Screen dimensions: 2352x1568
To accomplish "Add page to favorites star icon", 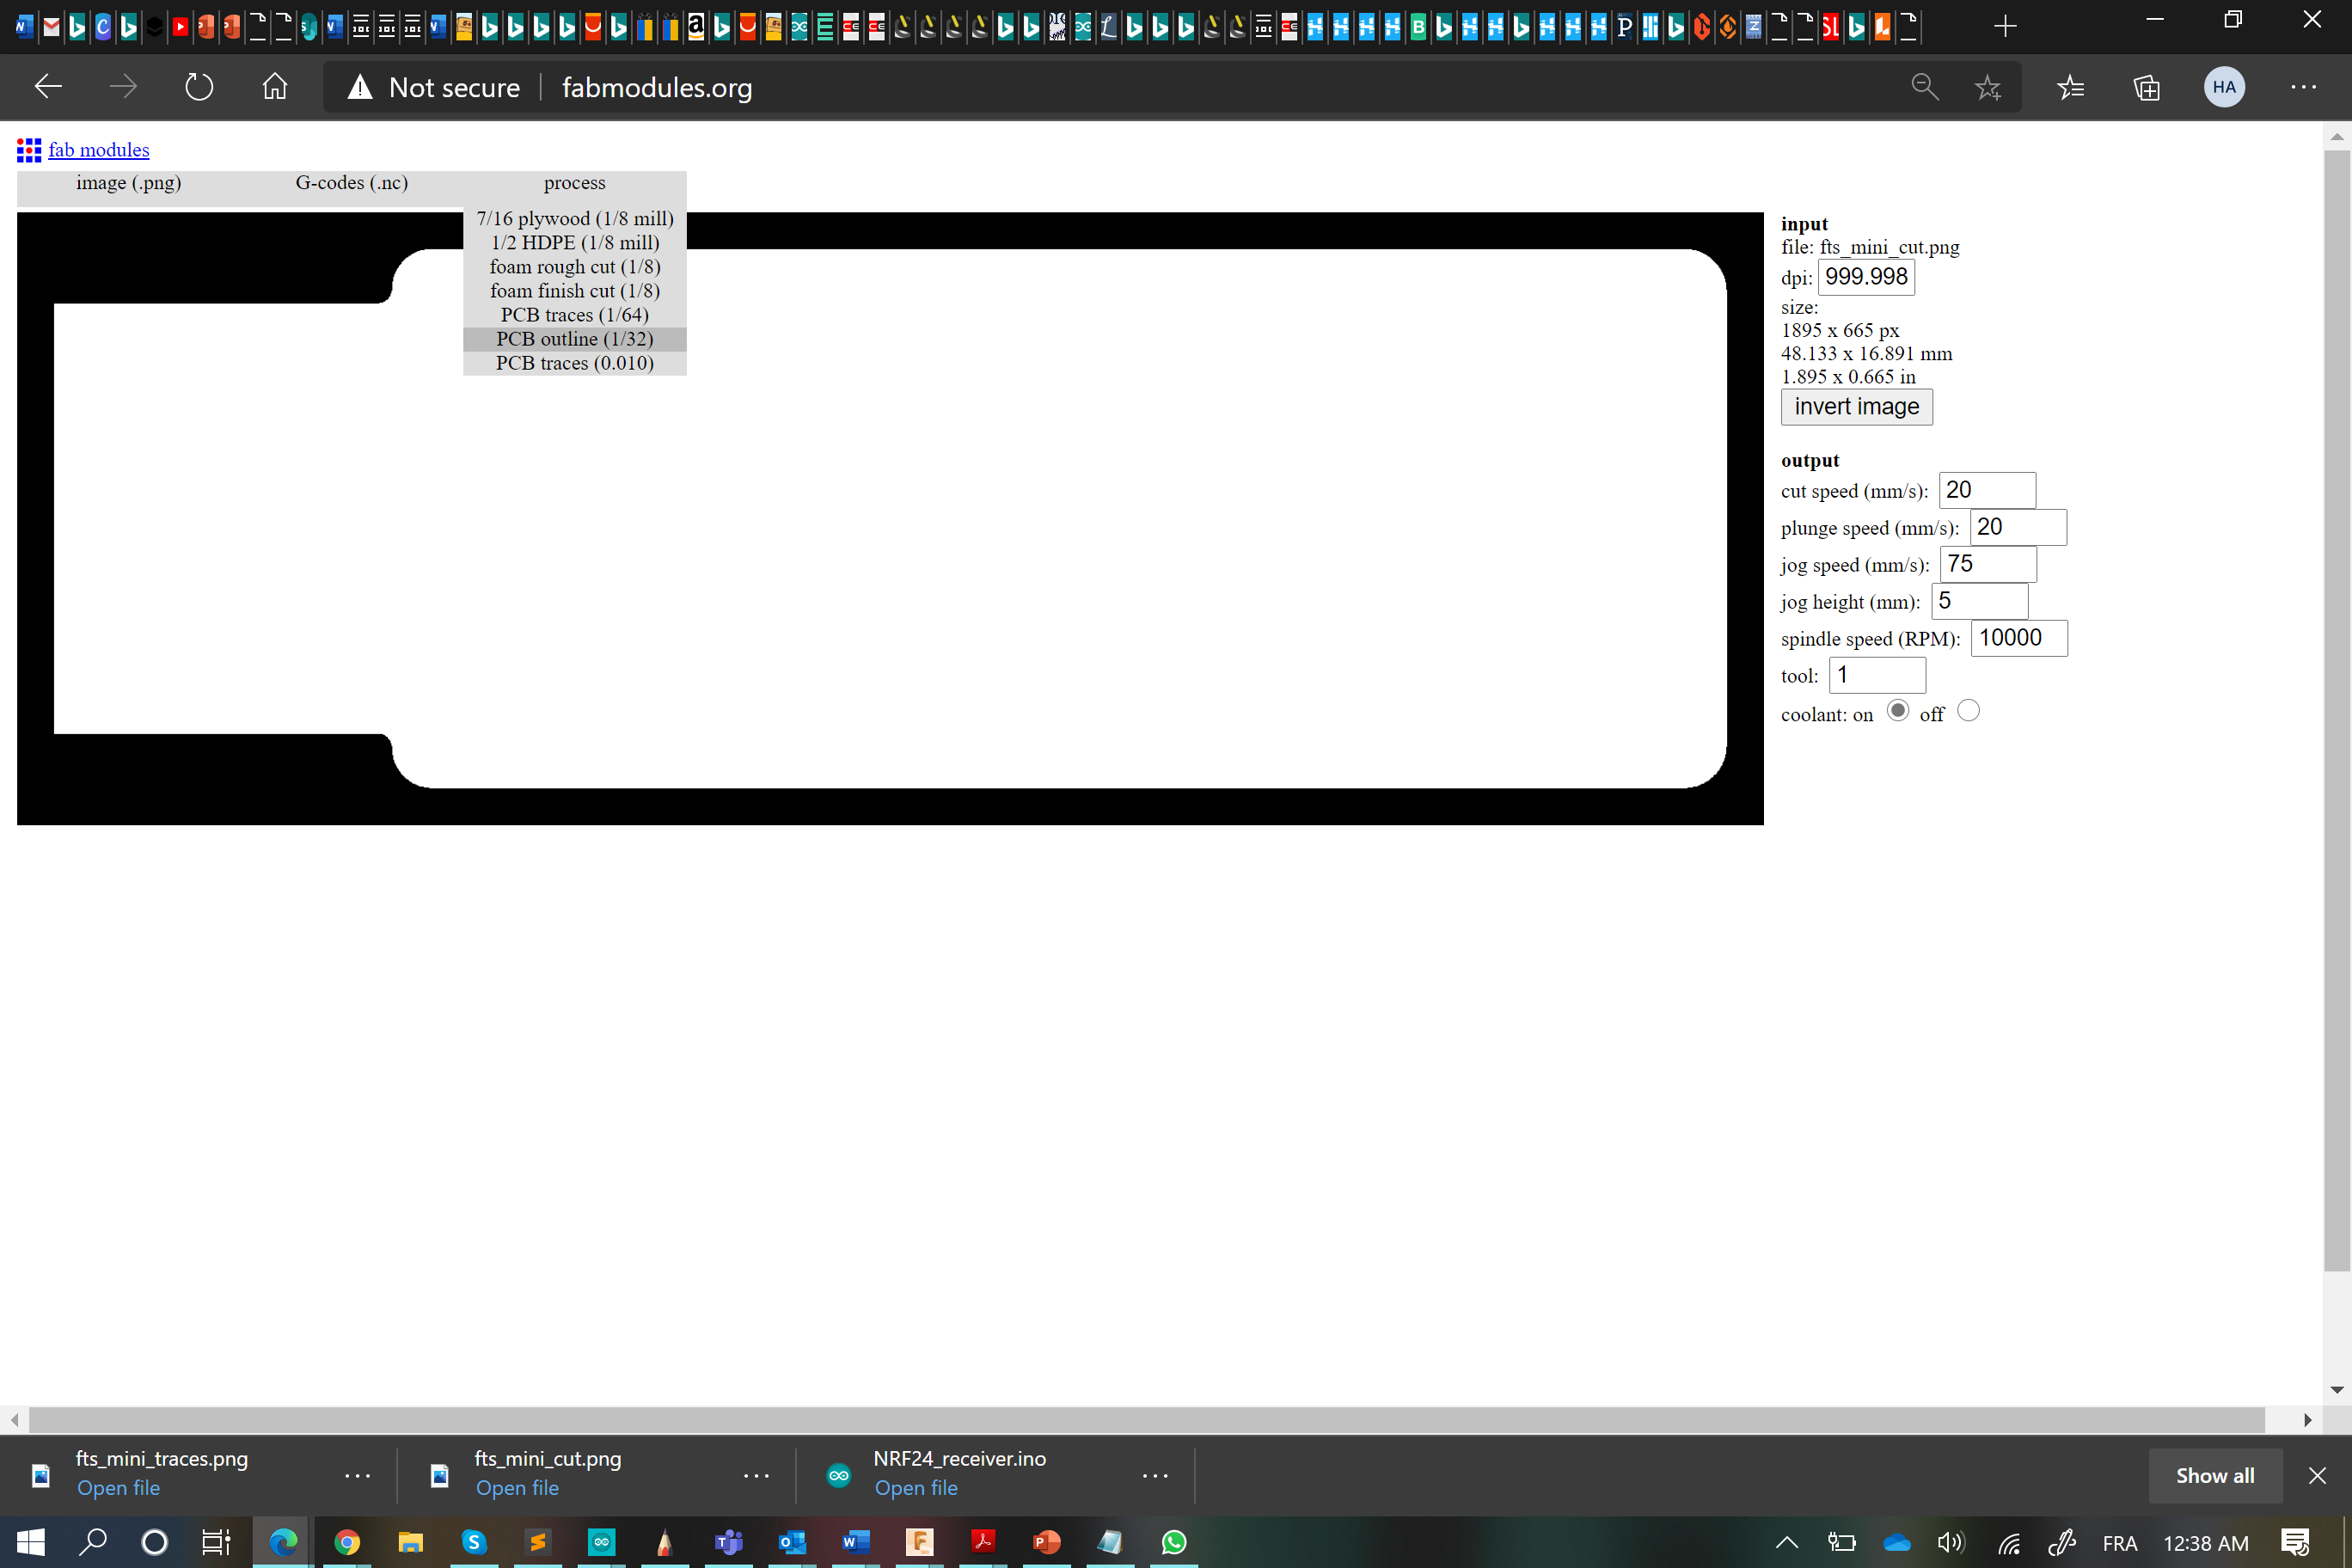I will pyautogui.click(x=1987, y=87).
